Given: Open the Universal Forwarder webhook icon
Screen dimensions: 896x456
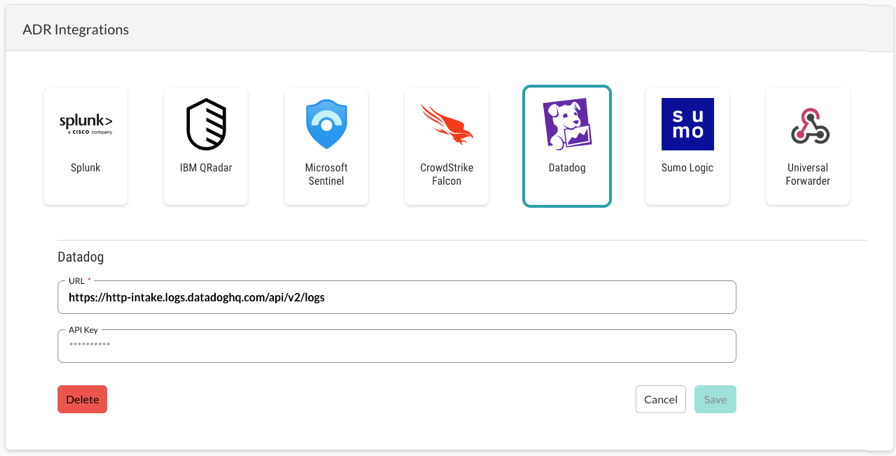Looking at the screenshot, I should (x=808, y=126).
